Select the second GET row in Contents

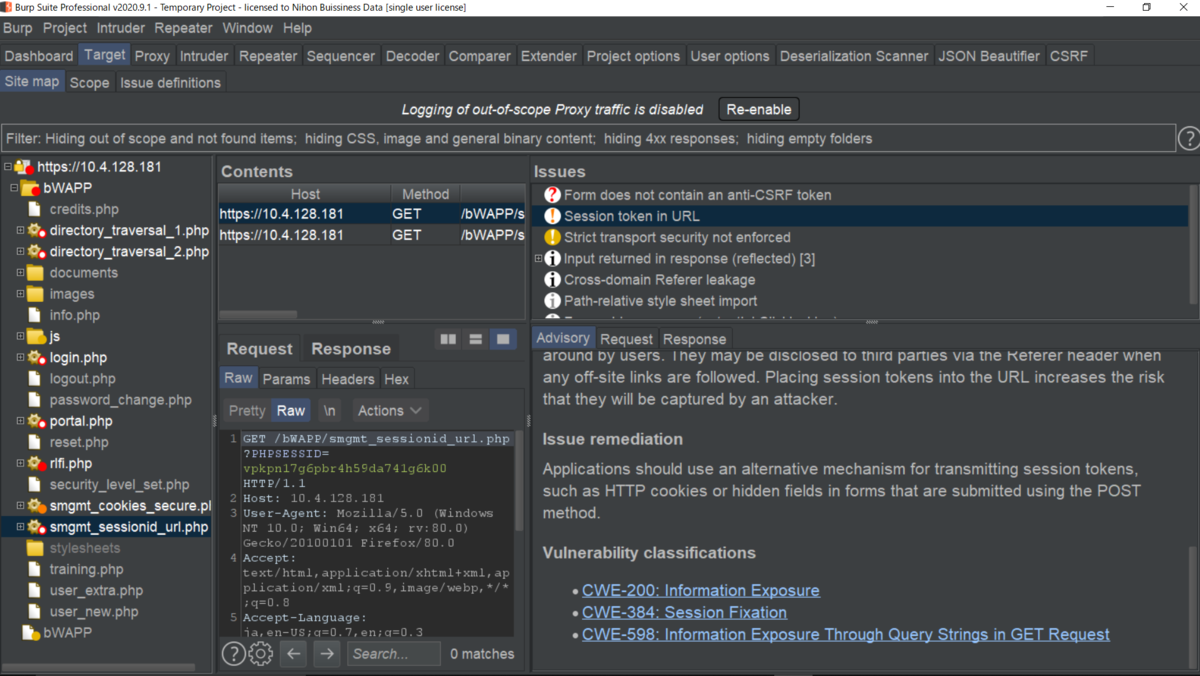point(372,235)
